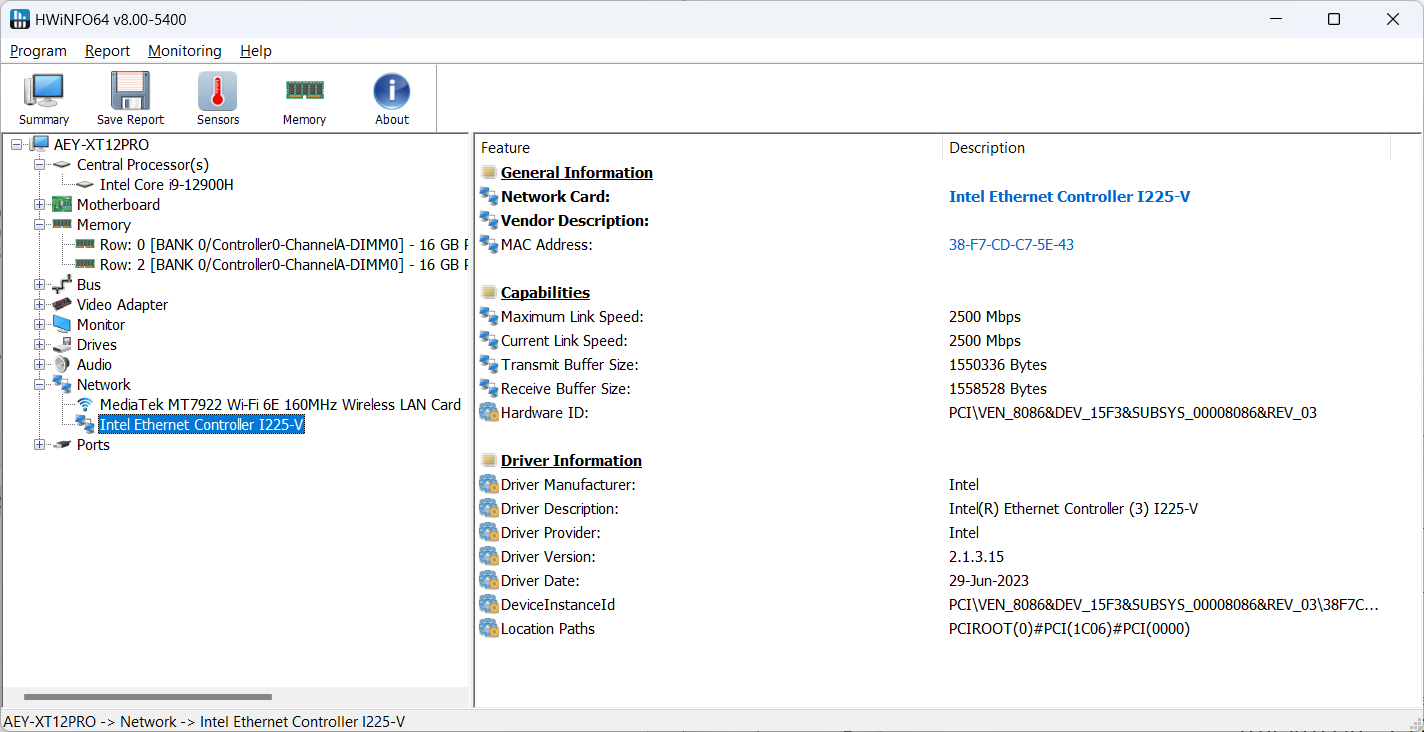Open the Sensors thermometer icon
The image size is (1424, 732).
(218, 91)
